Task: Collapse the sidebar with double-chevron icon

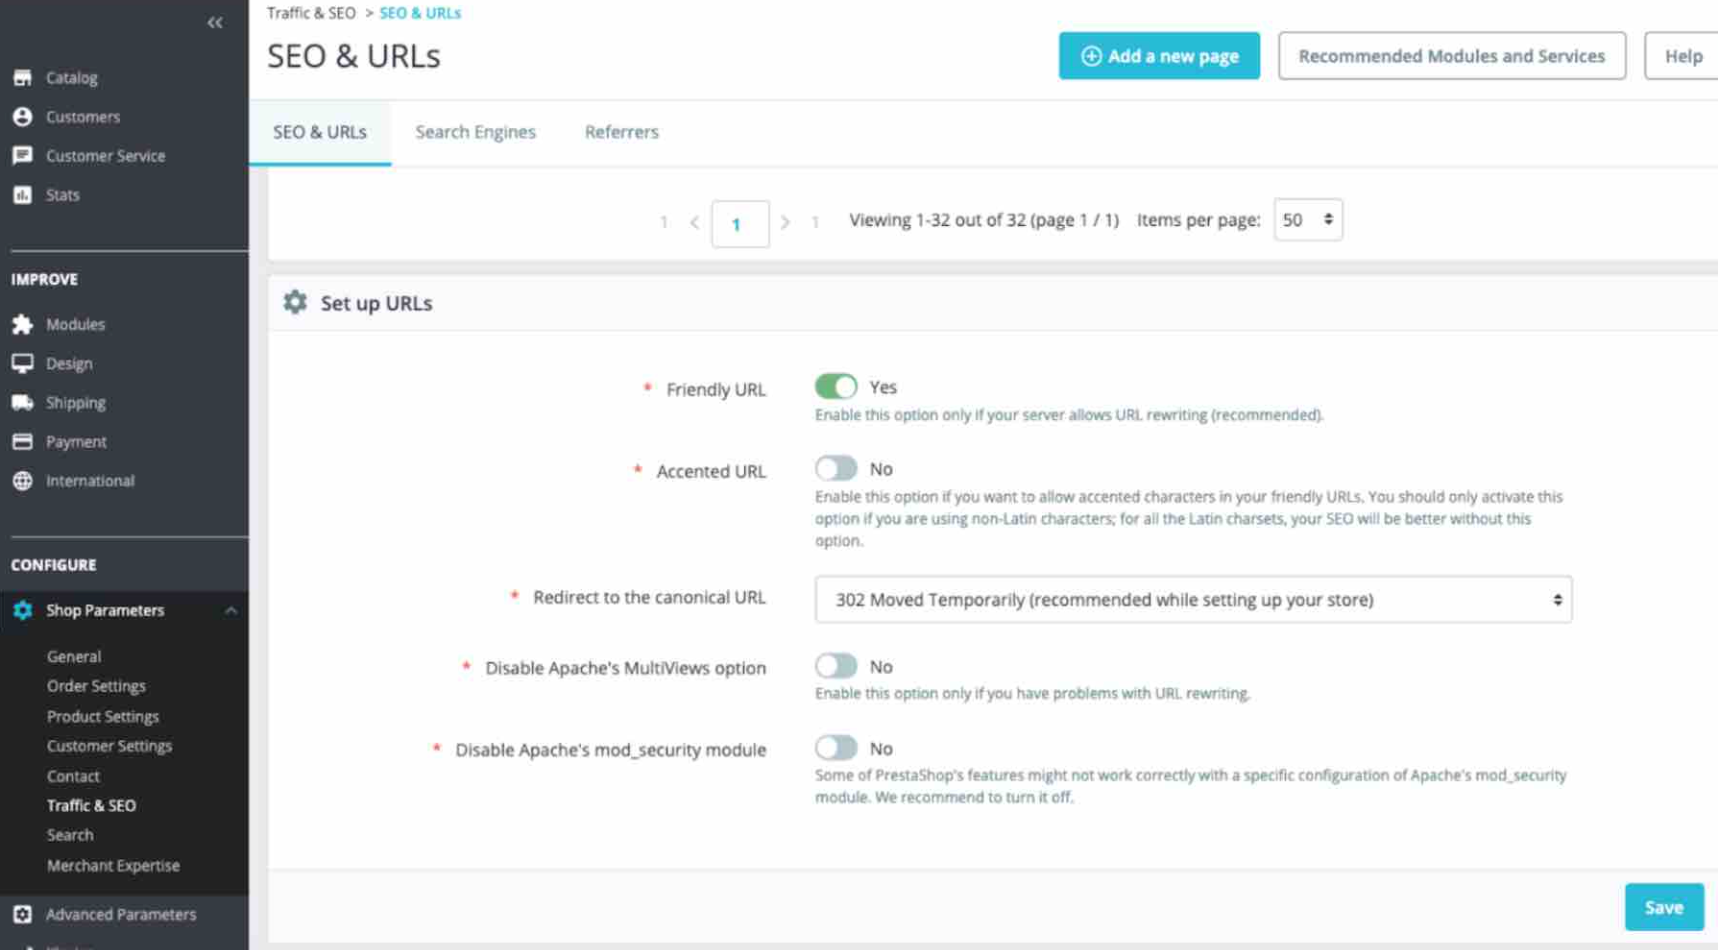Action: pyautogui.click(x=215, y=23)
